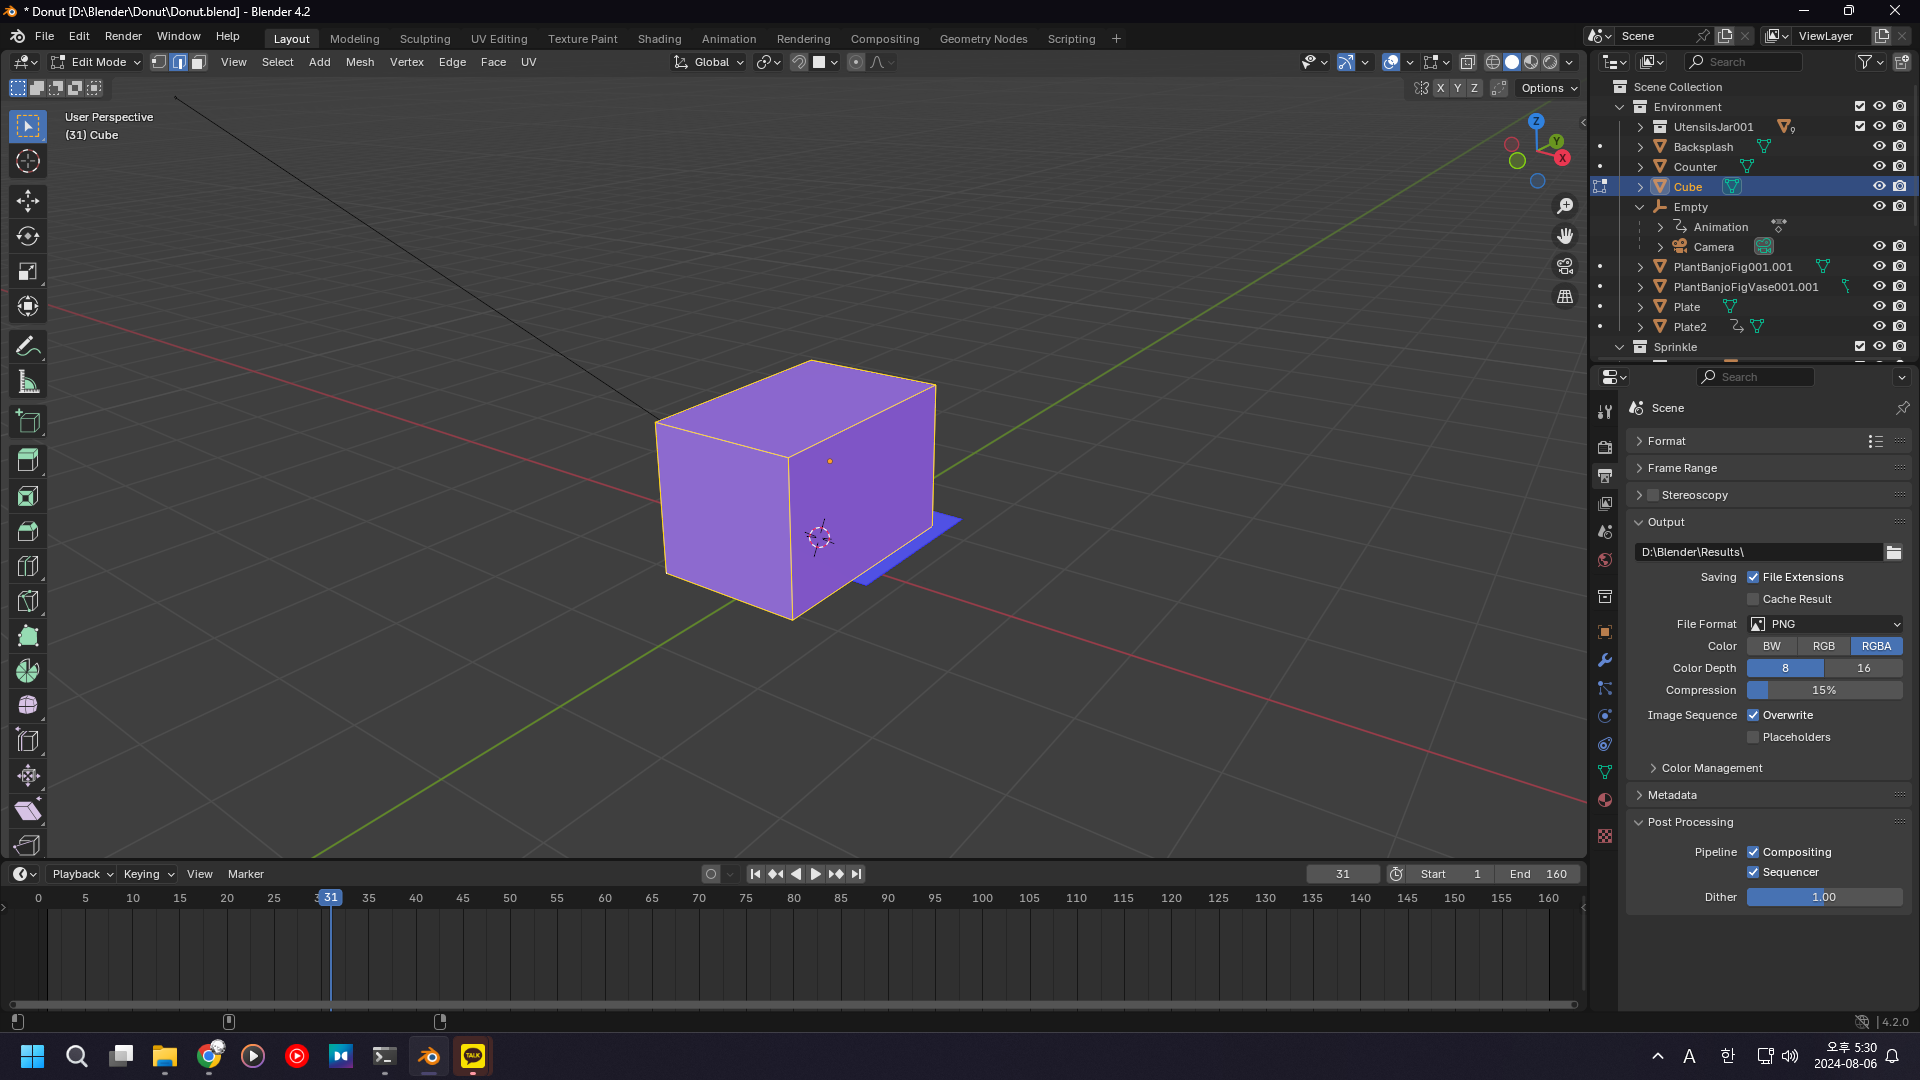Select the Rotate tool
The height and width of the screenshot is (1080, 1920).
28,236
